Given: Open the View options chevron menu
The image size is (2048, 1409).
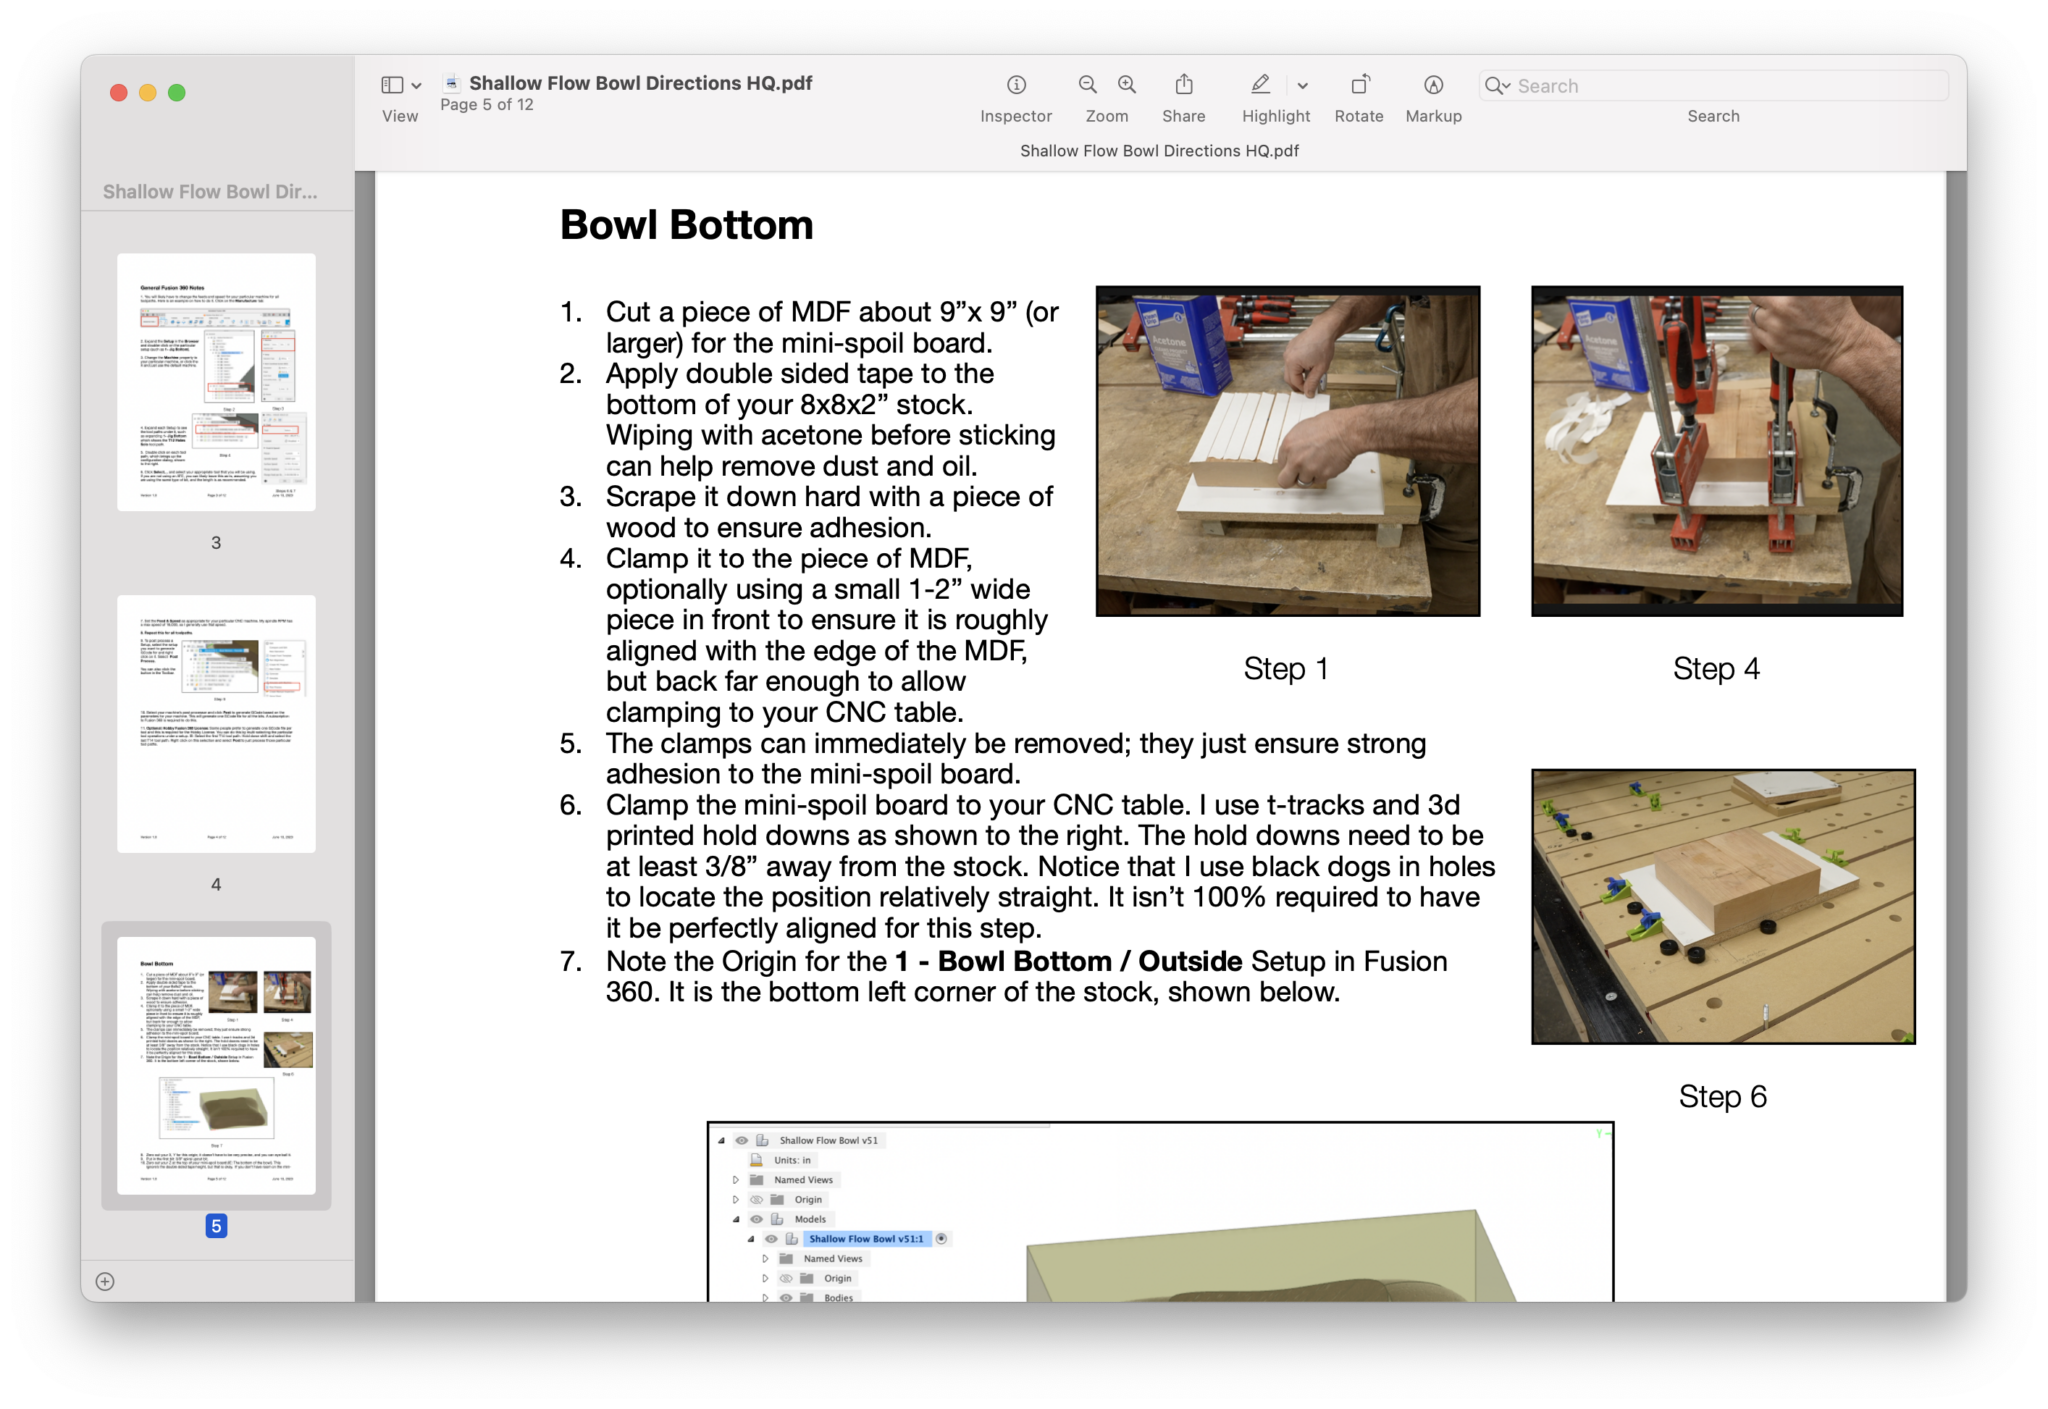Looking at the screenshot, I should (418, 85).
